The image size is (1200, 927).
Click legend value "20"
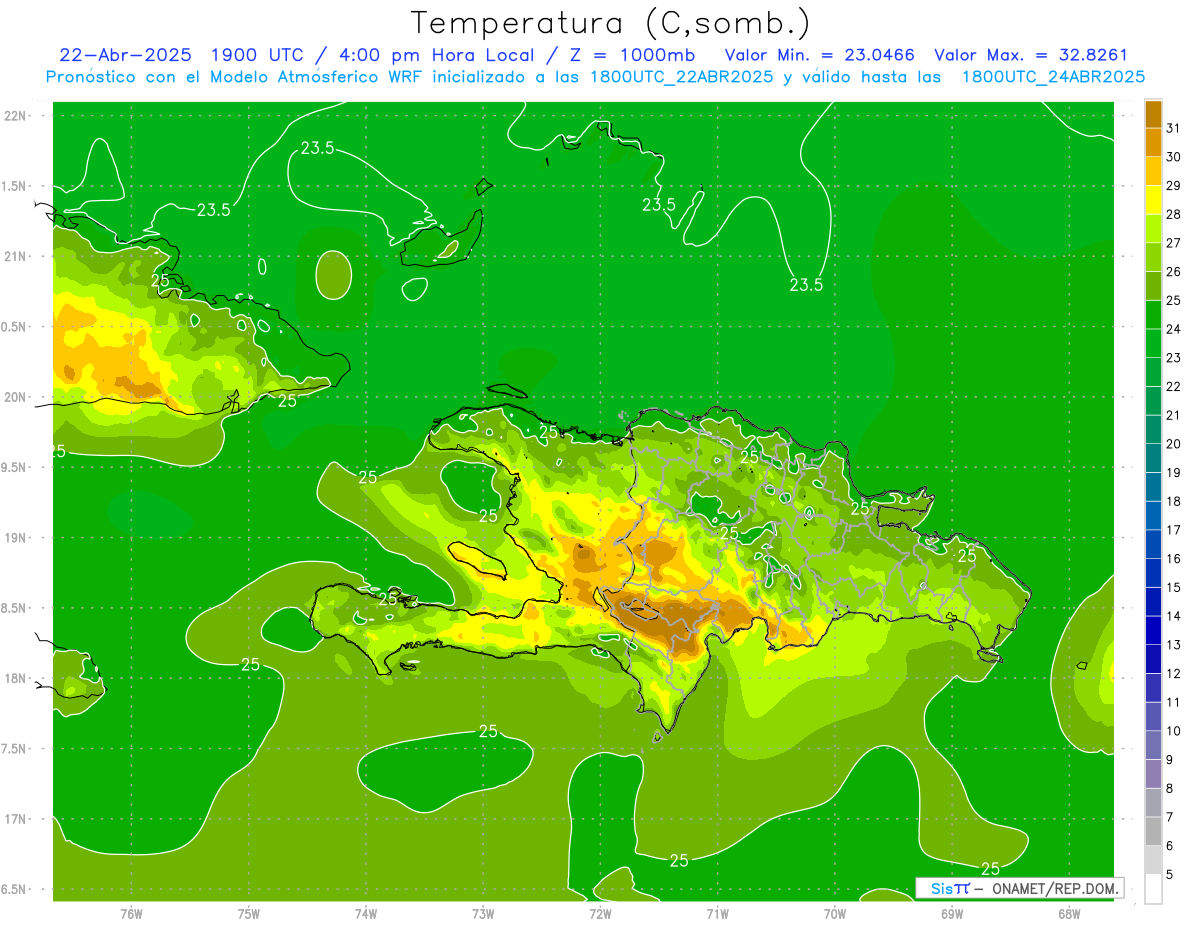[x=1173, y=444]
